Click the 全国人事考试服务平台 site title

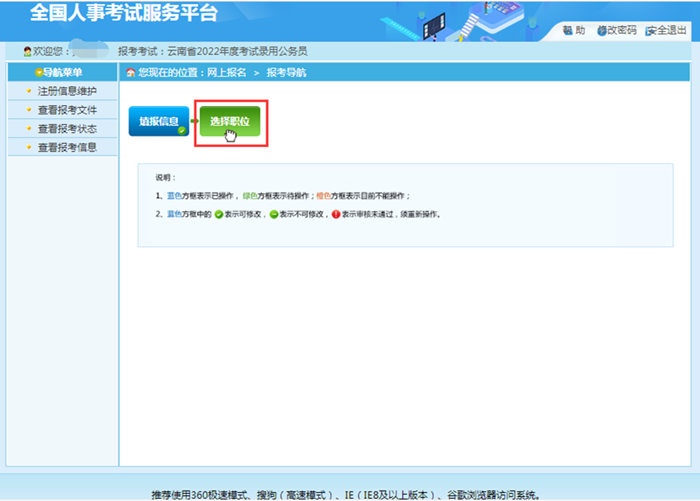click(123, 13)
